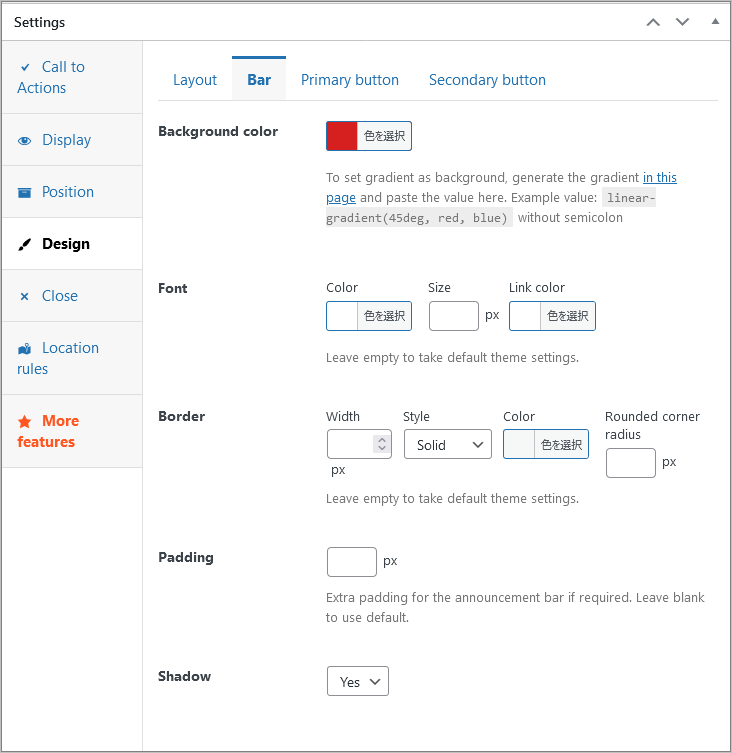Click the eye icon next to Display
Screen dimensions: 732x753
pyautogui.click(x=25, y=141)
